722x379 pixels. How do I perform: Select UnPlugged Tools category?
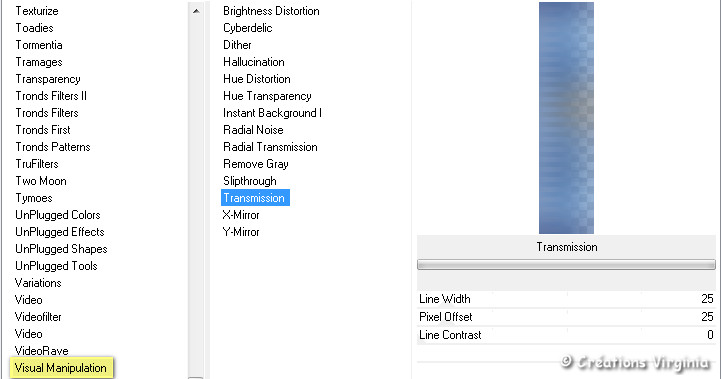pyautogui.click(x=56, y=266)
